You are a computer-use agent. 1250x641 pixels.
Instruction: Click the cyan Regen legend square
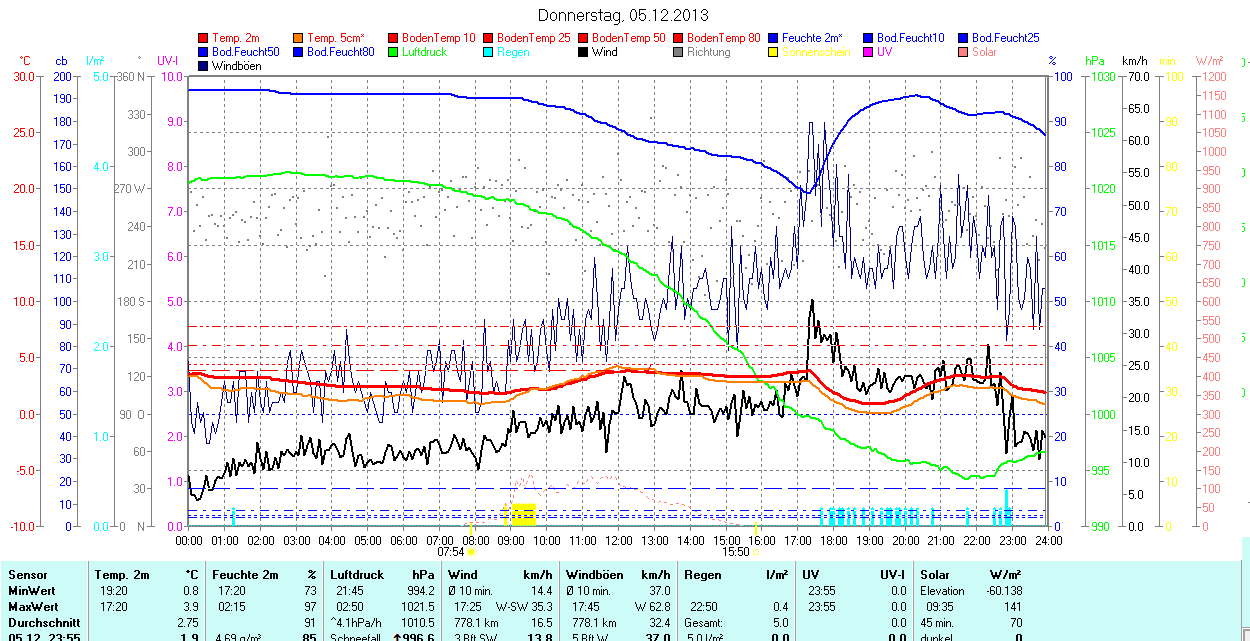[489, 52]
